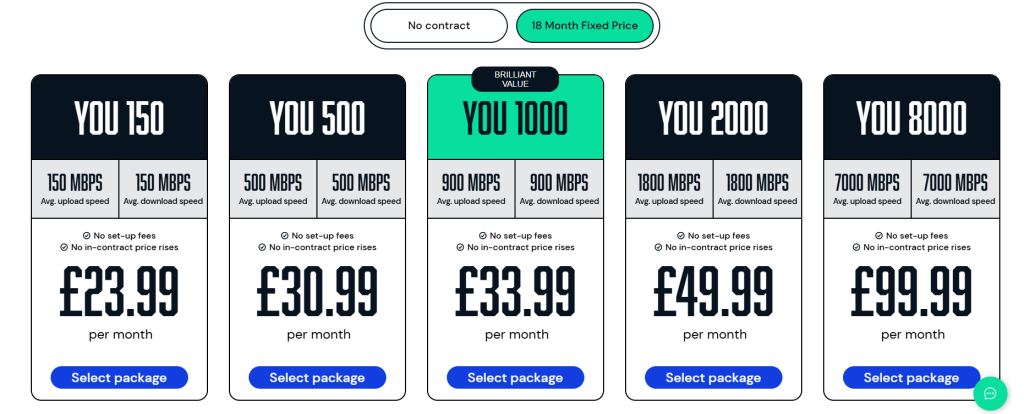The width and height of the screenshot is (1024, 414).
Task: Click checkmark icon beside YOU 150 no set-up fees
Action: (x=86, y=236)
